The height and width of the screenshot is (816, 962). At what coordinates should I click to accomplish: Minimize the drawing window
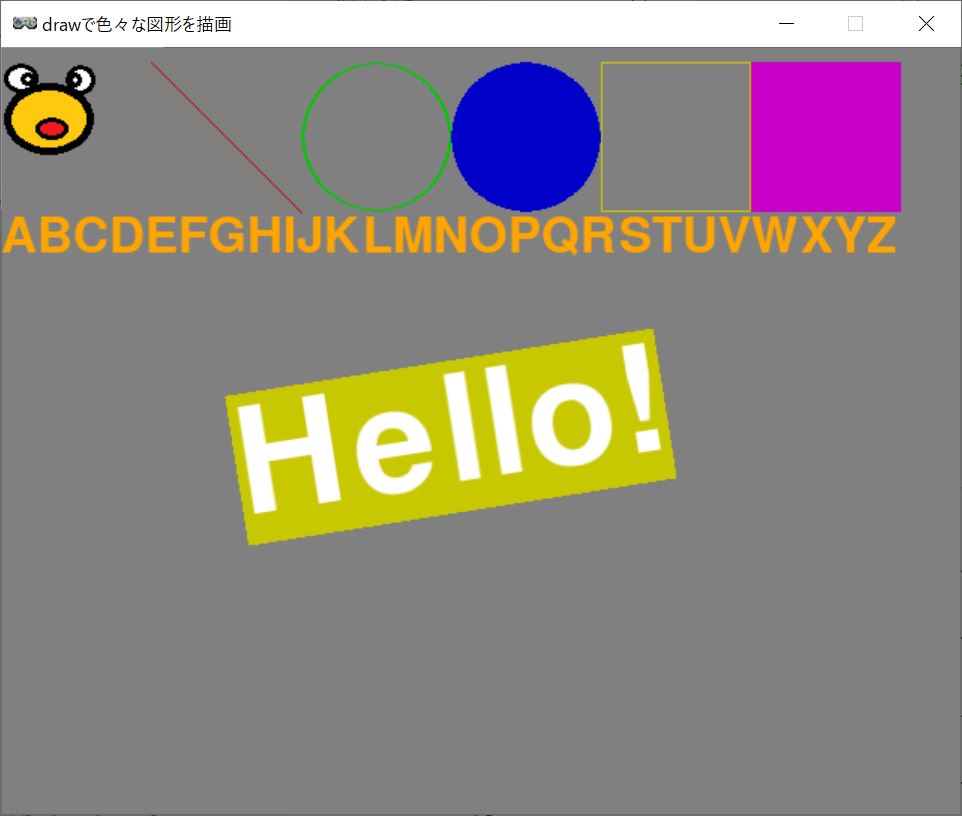point(786,22)
